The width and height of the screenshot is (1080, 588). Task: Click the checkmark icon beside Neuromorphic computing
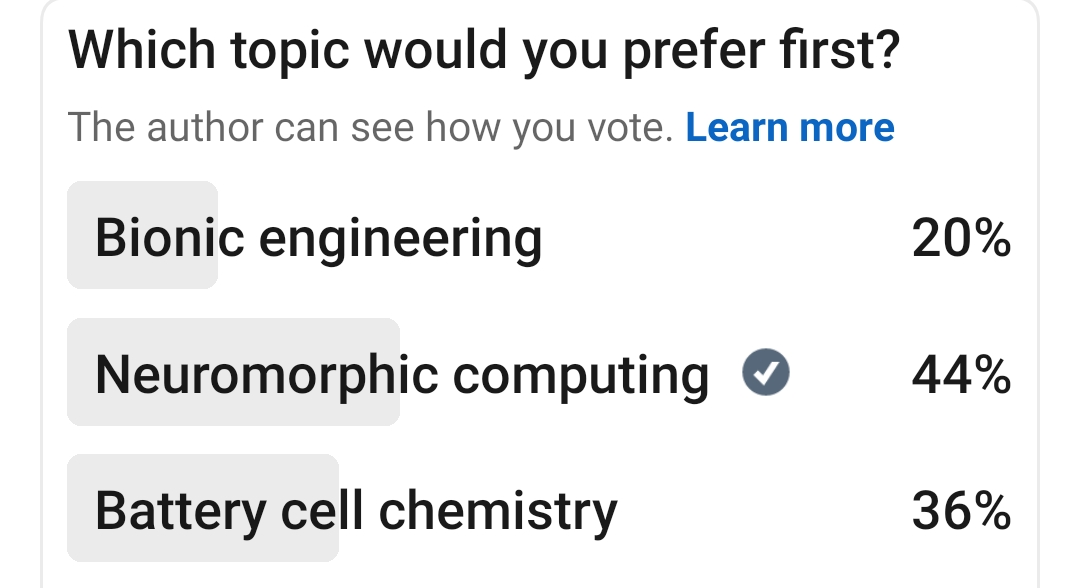tap(766, 374)
